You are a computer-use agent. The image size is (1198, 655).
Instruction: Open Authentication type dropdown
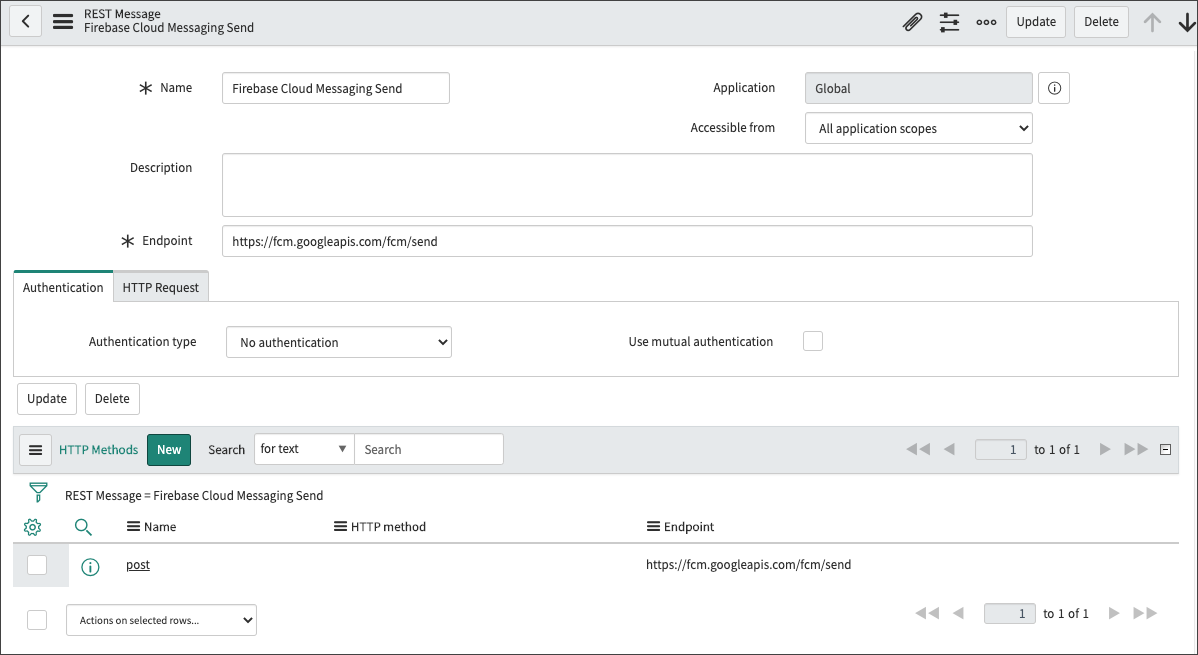pyautogui.click(x=338, y=342)
